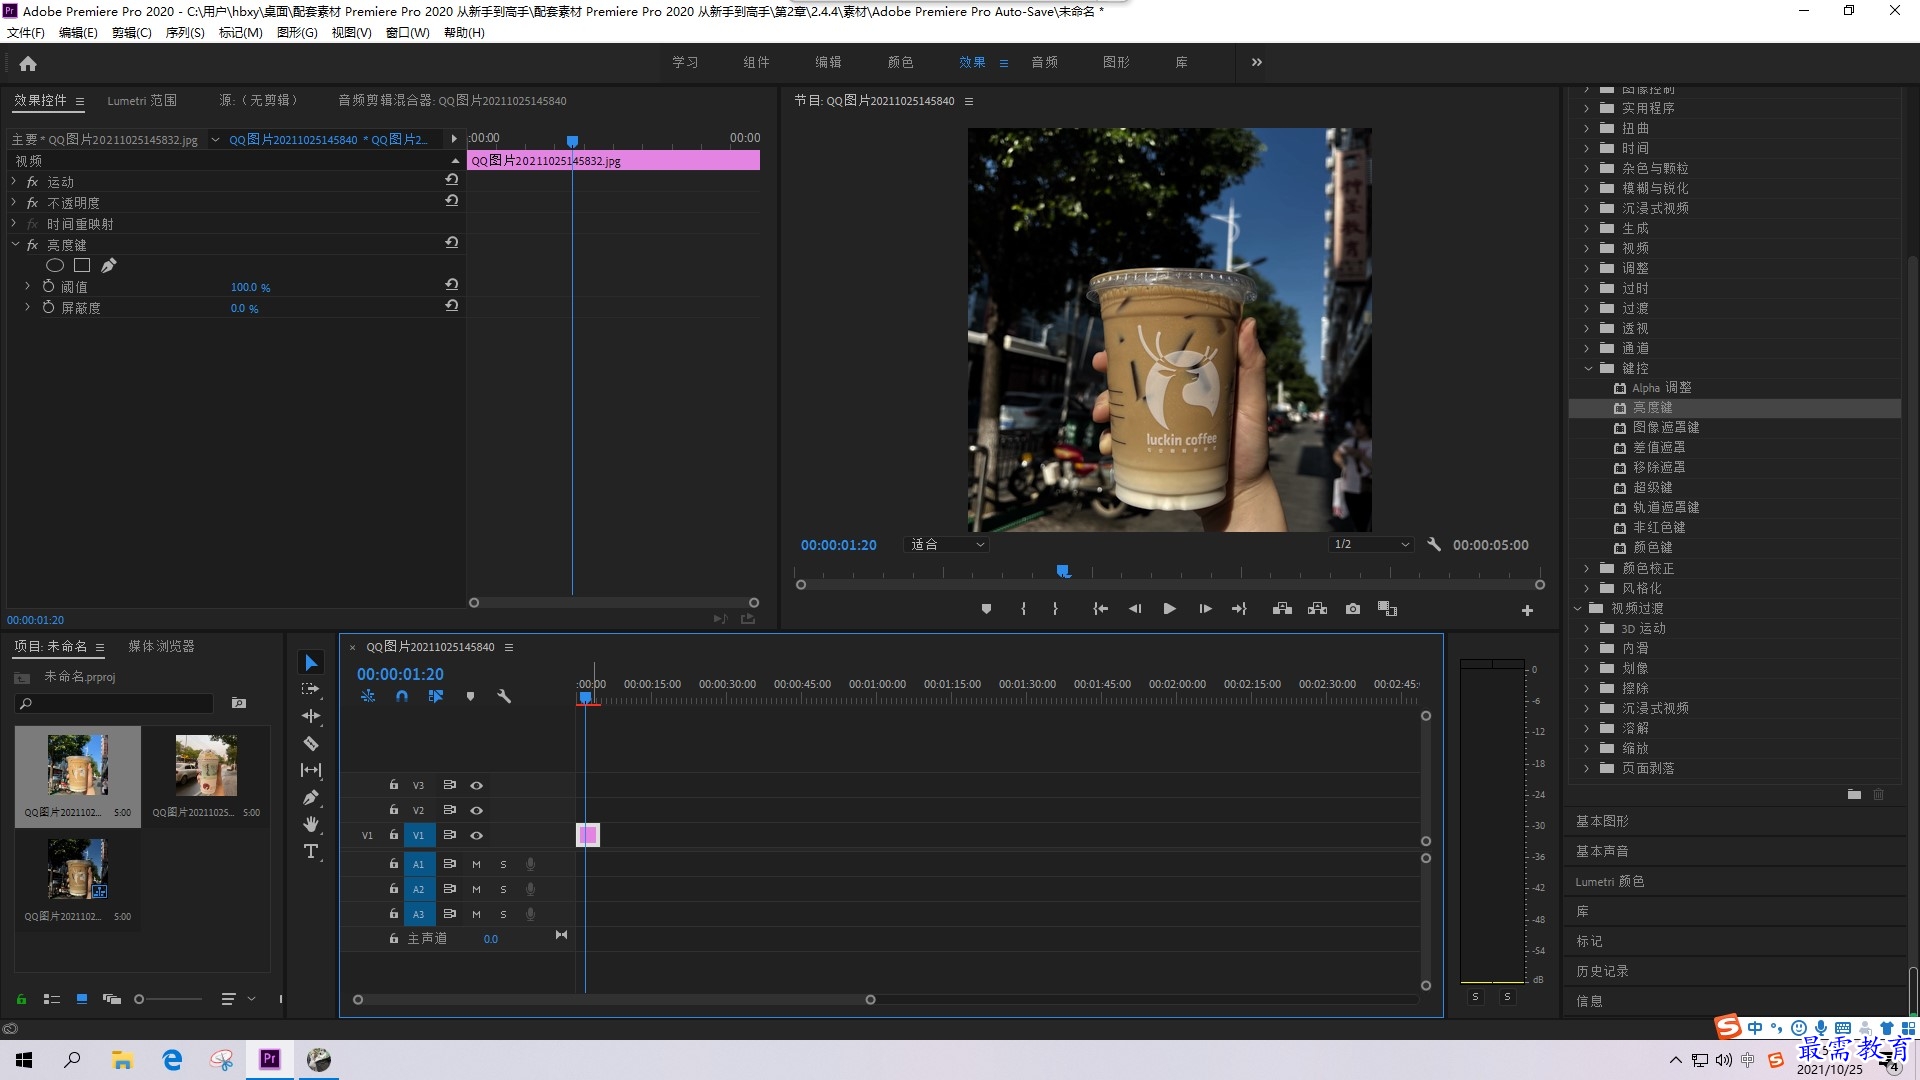This screenshot has width=1920, height=1080.
Task: Collapse 键控 effects folder
Action: [x=1588, y=369]
